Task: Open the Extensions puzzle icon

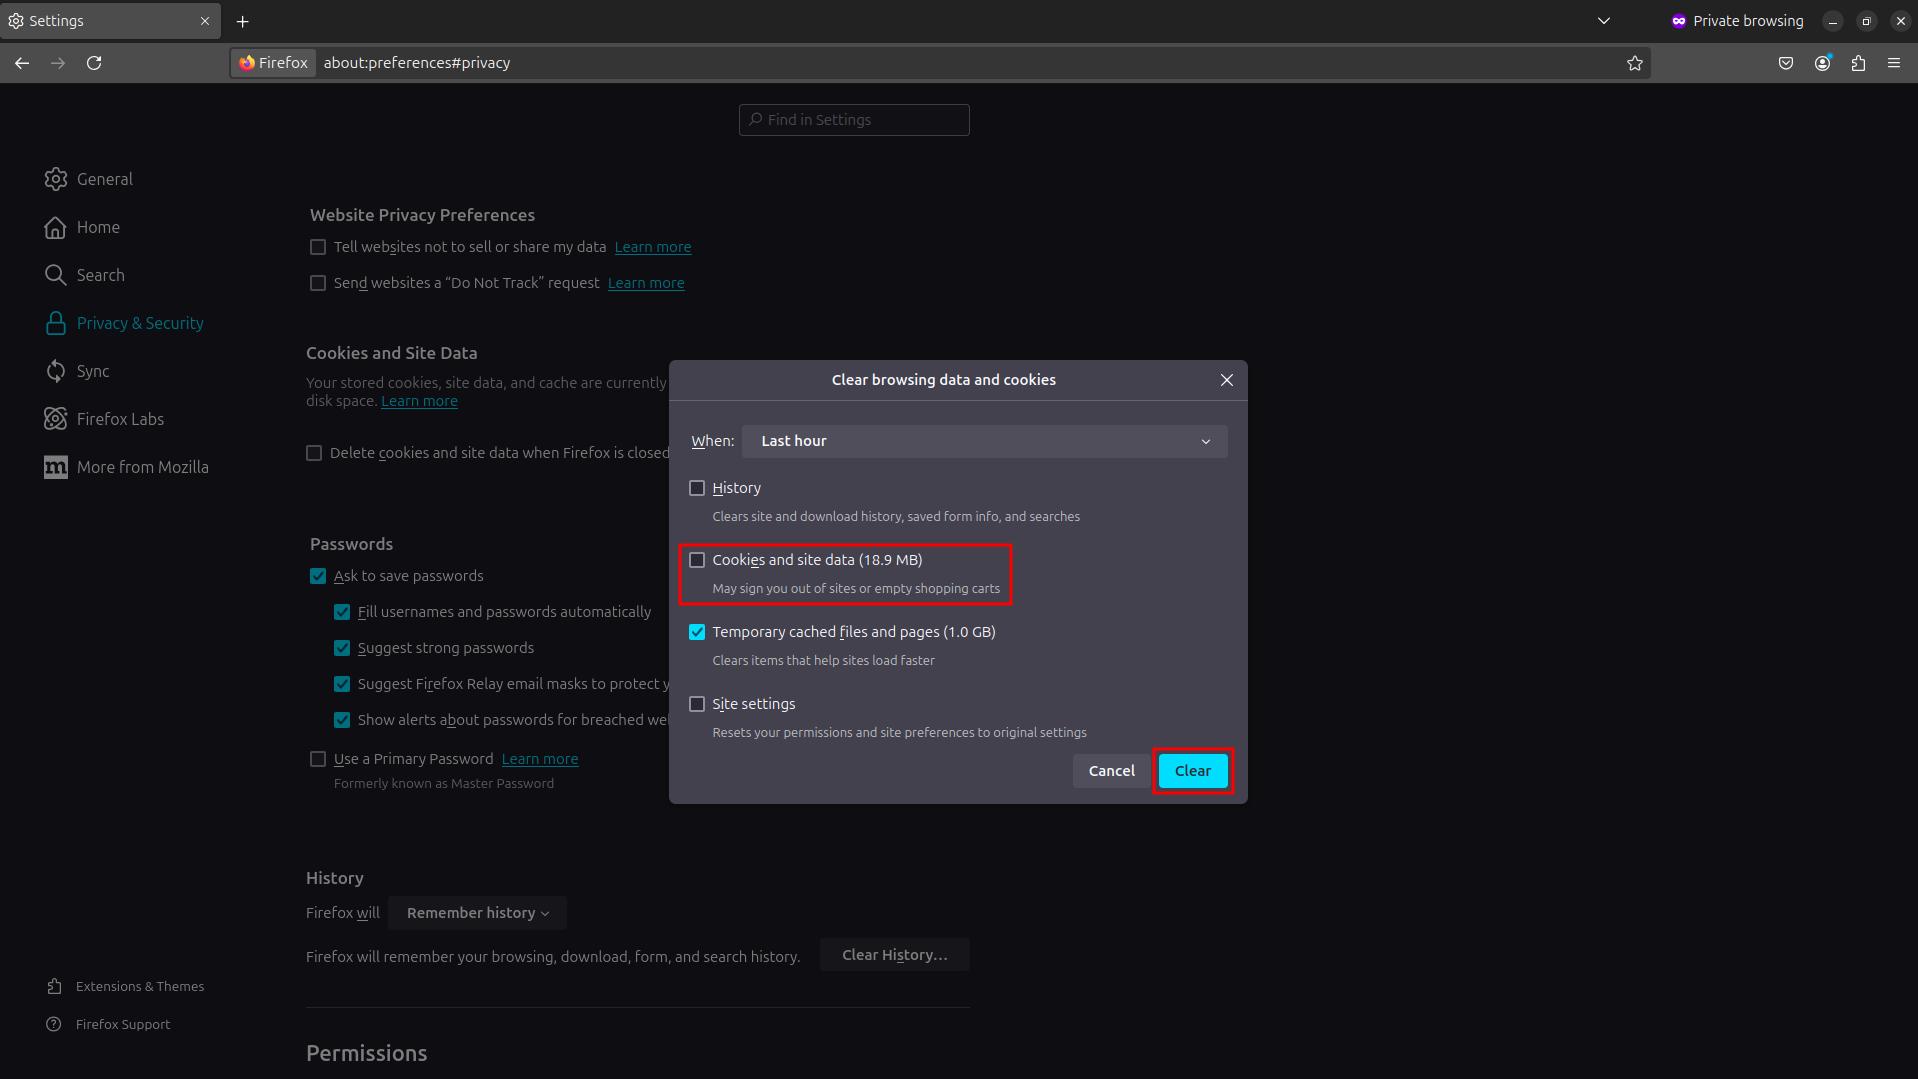Action: [x=1858, y=63]
